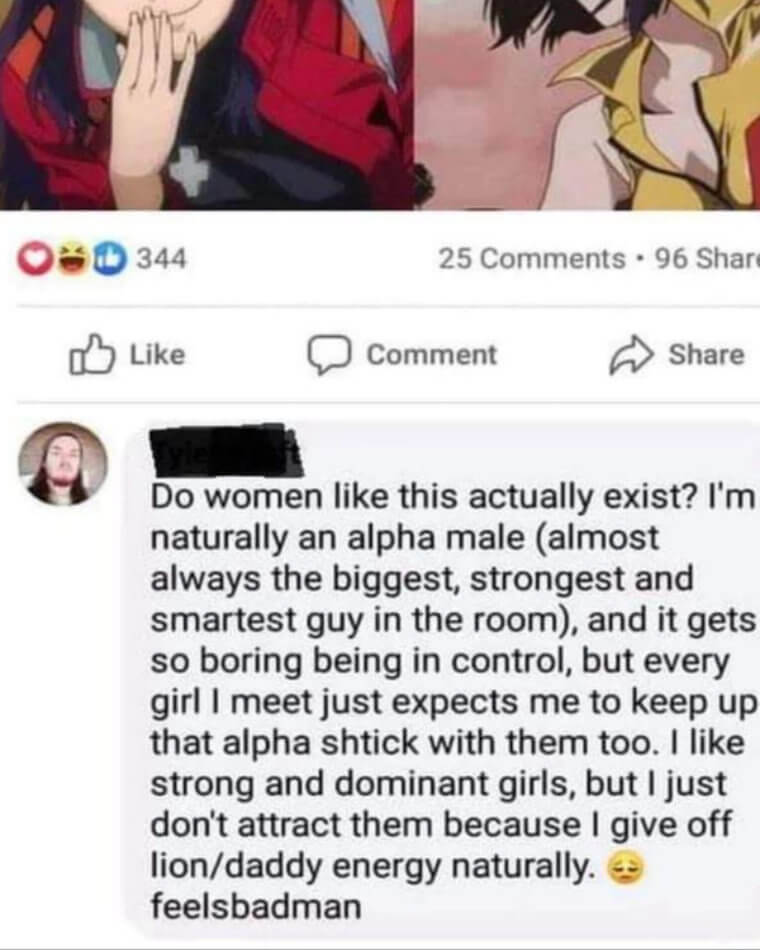Image resolution: width=760 pixels, height=950 pixels.
Task: Click the comment's opening line about women
Action: pos(452,497)
